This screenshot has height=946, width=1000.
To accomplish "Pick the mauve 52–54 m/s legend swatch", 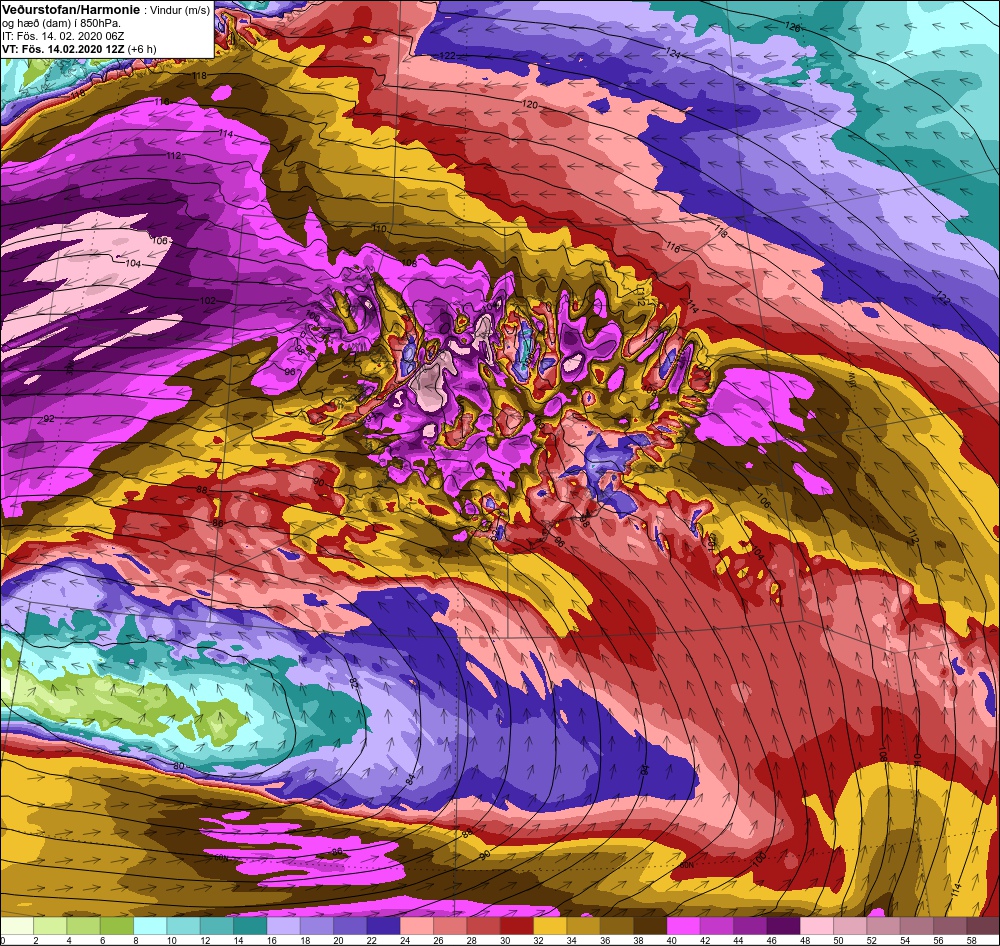I will click(883, 925).
